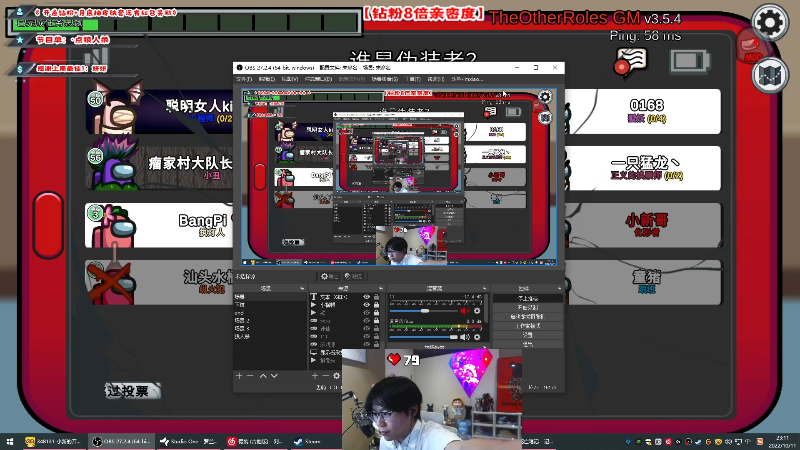This screenshot has width=800, height=450.
Task: Pop out the Scene Transitions dock header icon
Action: pos(484,347)
